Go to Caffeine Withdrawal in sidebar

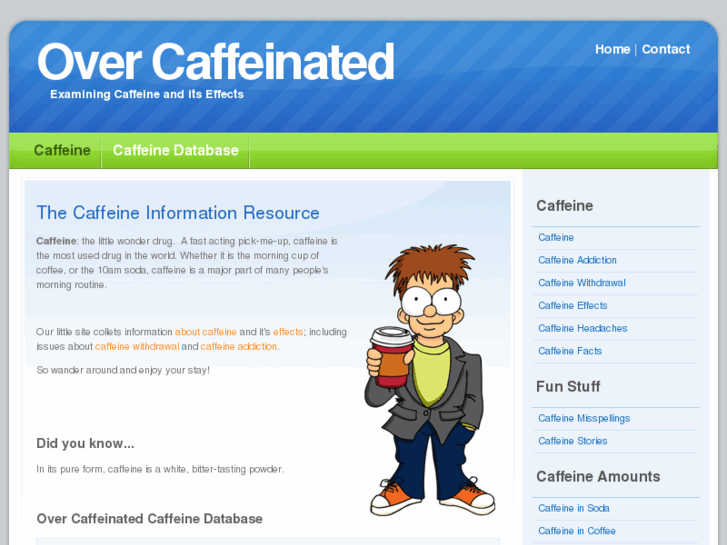[582, 283]
